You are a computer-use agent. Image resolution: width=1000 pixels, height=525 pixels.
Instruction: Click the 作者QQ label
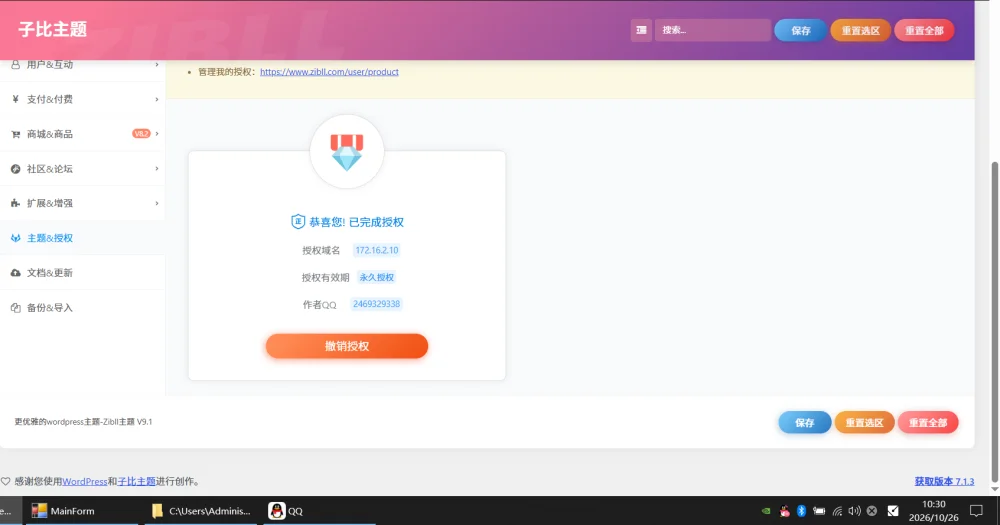[320, 305]
